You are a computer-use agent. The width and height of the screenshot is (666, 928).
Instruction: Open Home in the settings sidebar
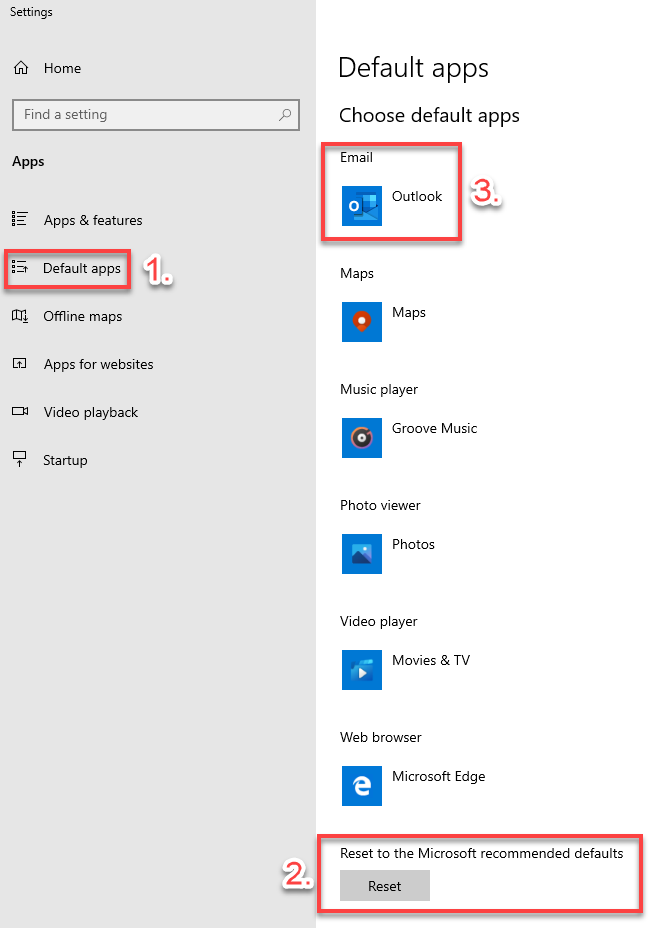(x=62, y=68)
